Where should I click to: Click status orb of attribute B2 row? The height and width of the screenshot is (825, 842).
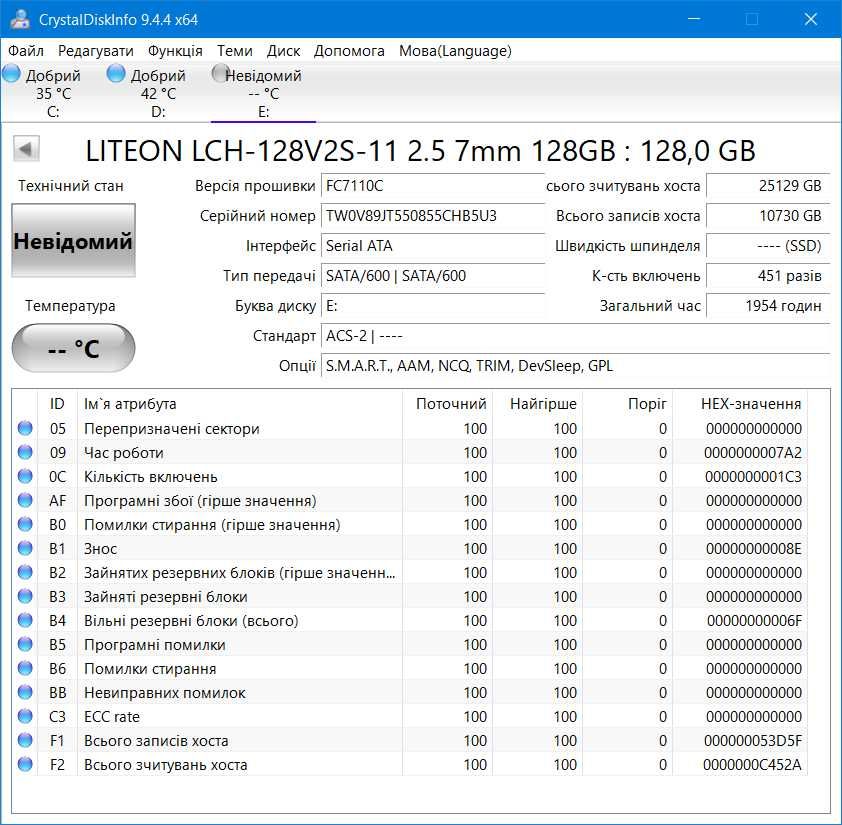(25, 572)
